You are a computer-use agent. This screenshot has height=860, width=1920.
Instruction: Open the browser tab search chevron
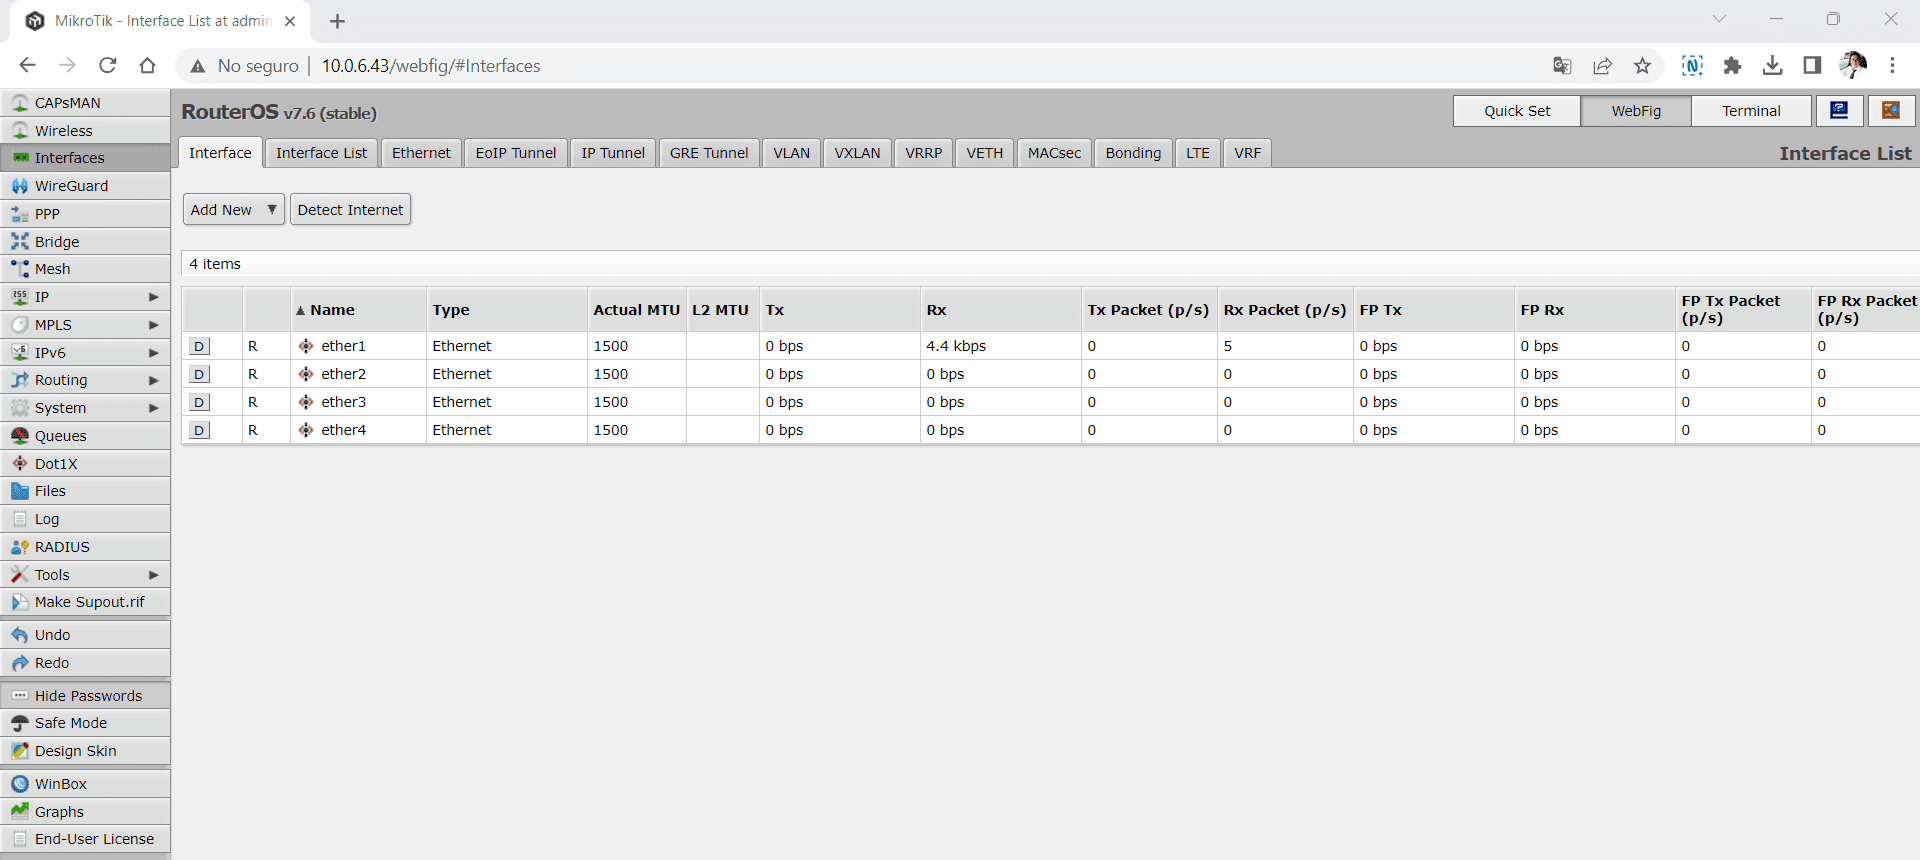pyautogui.click(x=1719, y=19)
